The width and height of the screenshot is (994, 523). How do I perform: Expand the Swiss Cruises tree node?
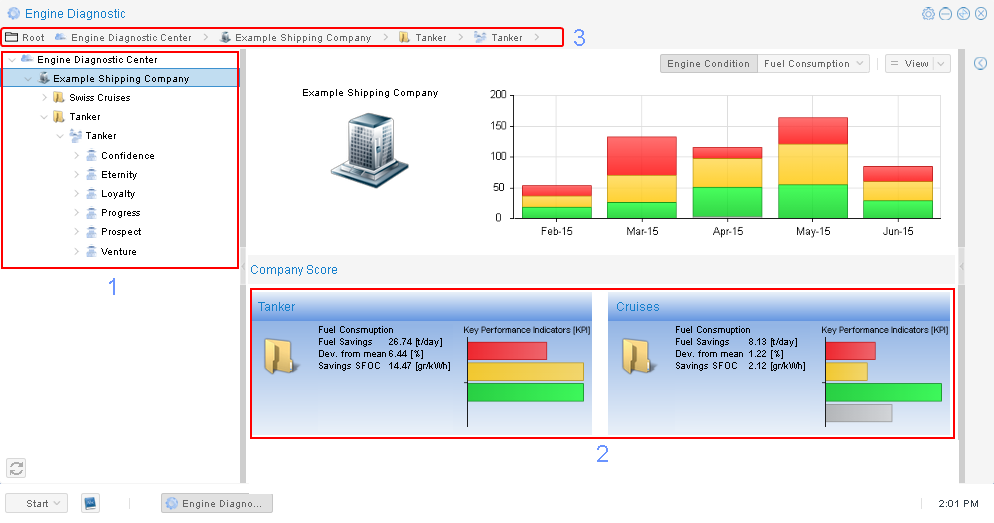tap(44, 98)
